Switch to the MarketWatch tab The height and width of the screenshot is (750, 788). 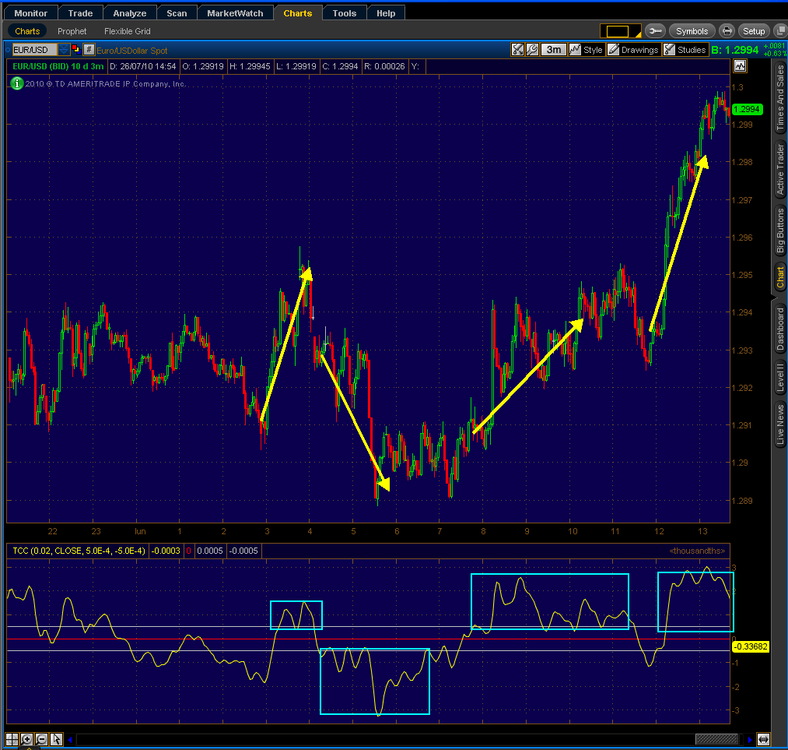tap(235, 13)
